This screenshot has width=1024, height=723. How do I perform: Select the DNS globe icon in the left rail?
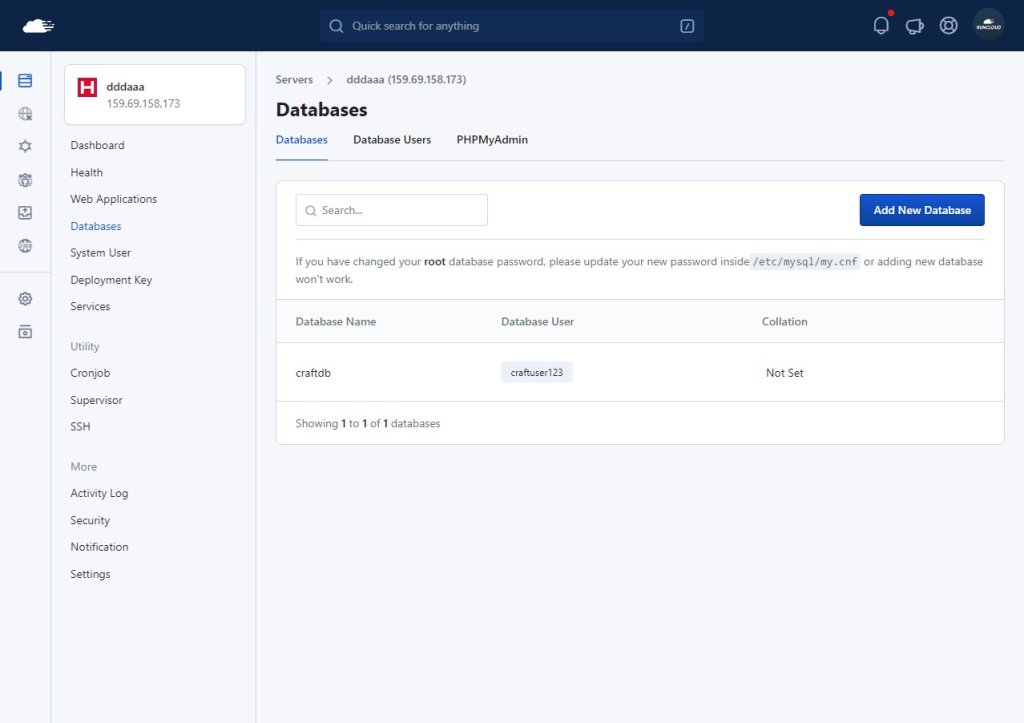(25, 246)
